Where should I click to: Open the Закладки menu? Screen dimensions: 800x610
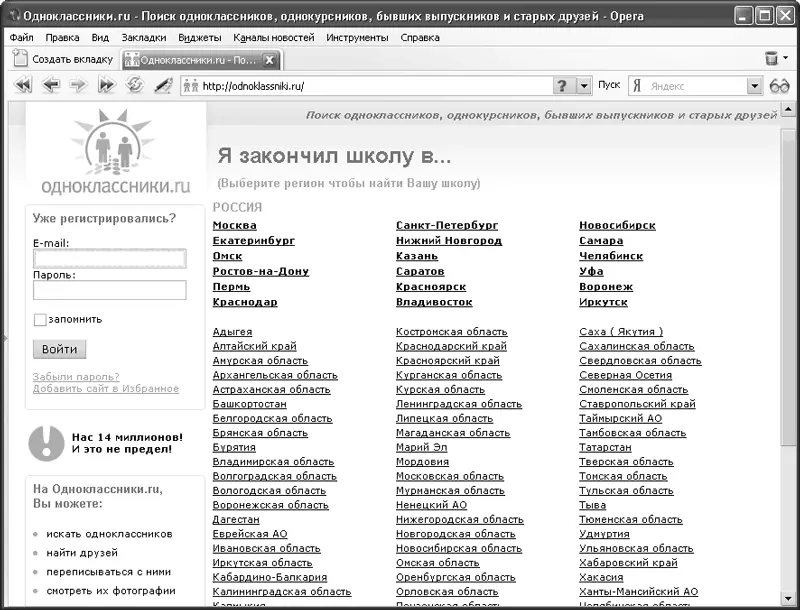[x=143, y=37]
